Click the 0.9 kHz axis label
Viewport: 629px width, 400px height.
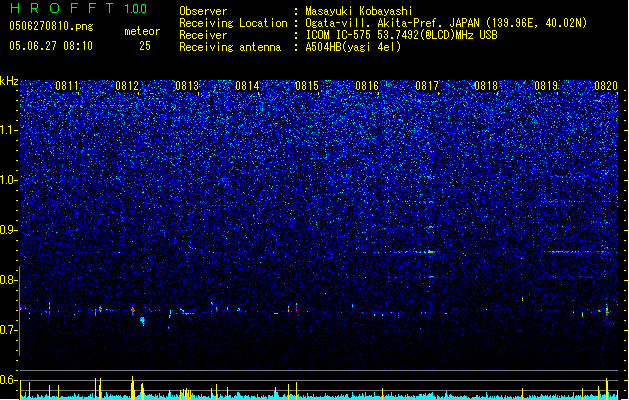tap(9, 230)
